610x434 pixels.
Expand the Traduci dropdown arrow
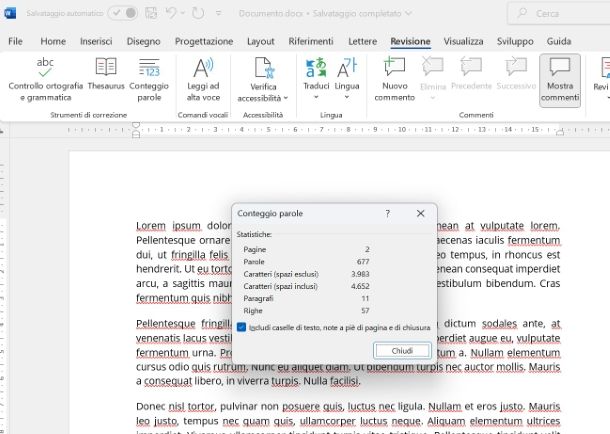point(316,97)
